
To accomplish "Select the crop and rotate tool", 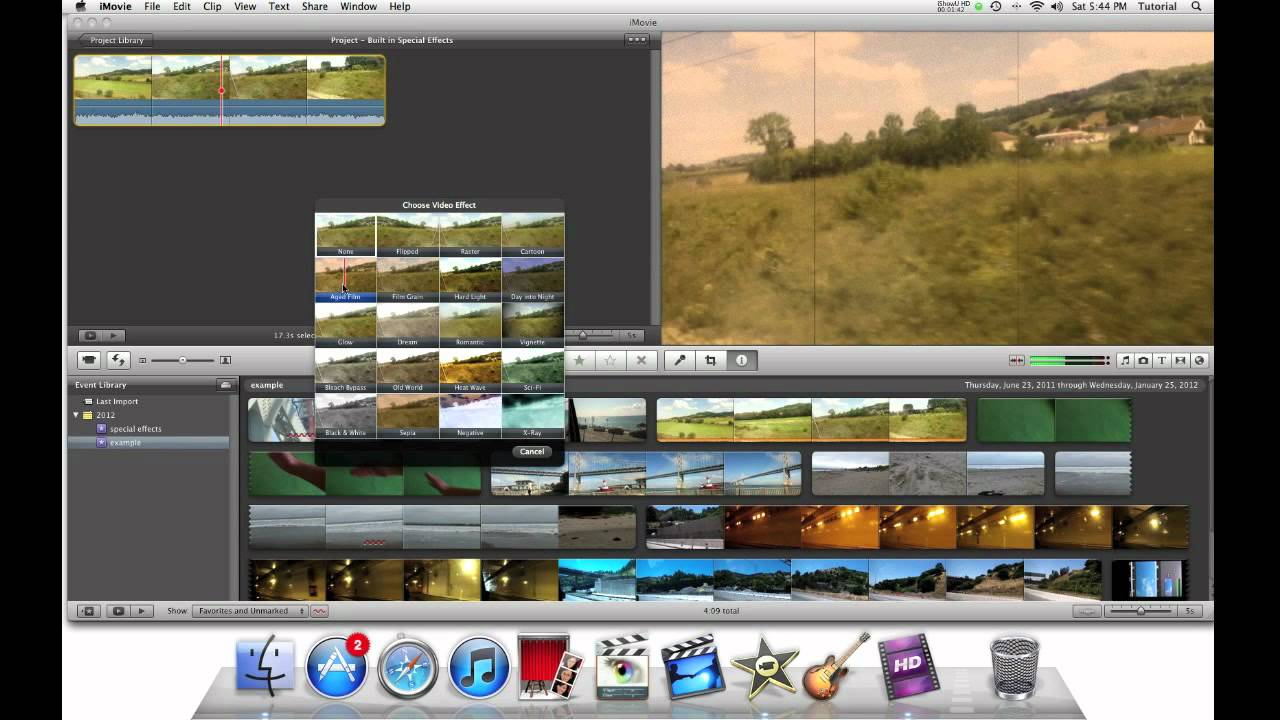I will tap(710, 360).
